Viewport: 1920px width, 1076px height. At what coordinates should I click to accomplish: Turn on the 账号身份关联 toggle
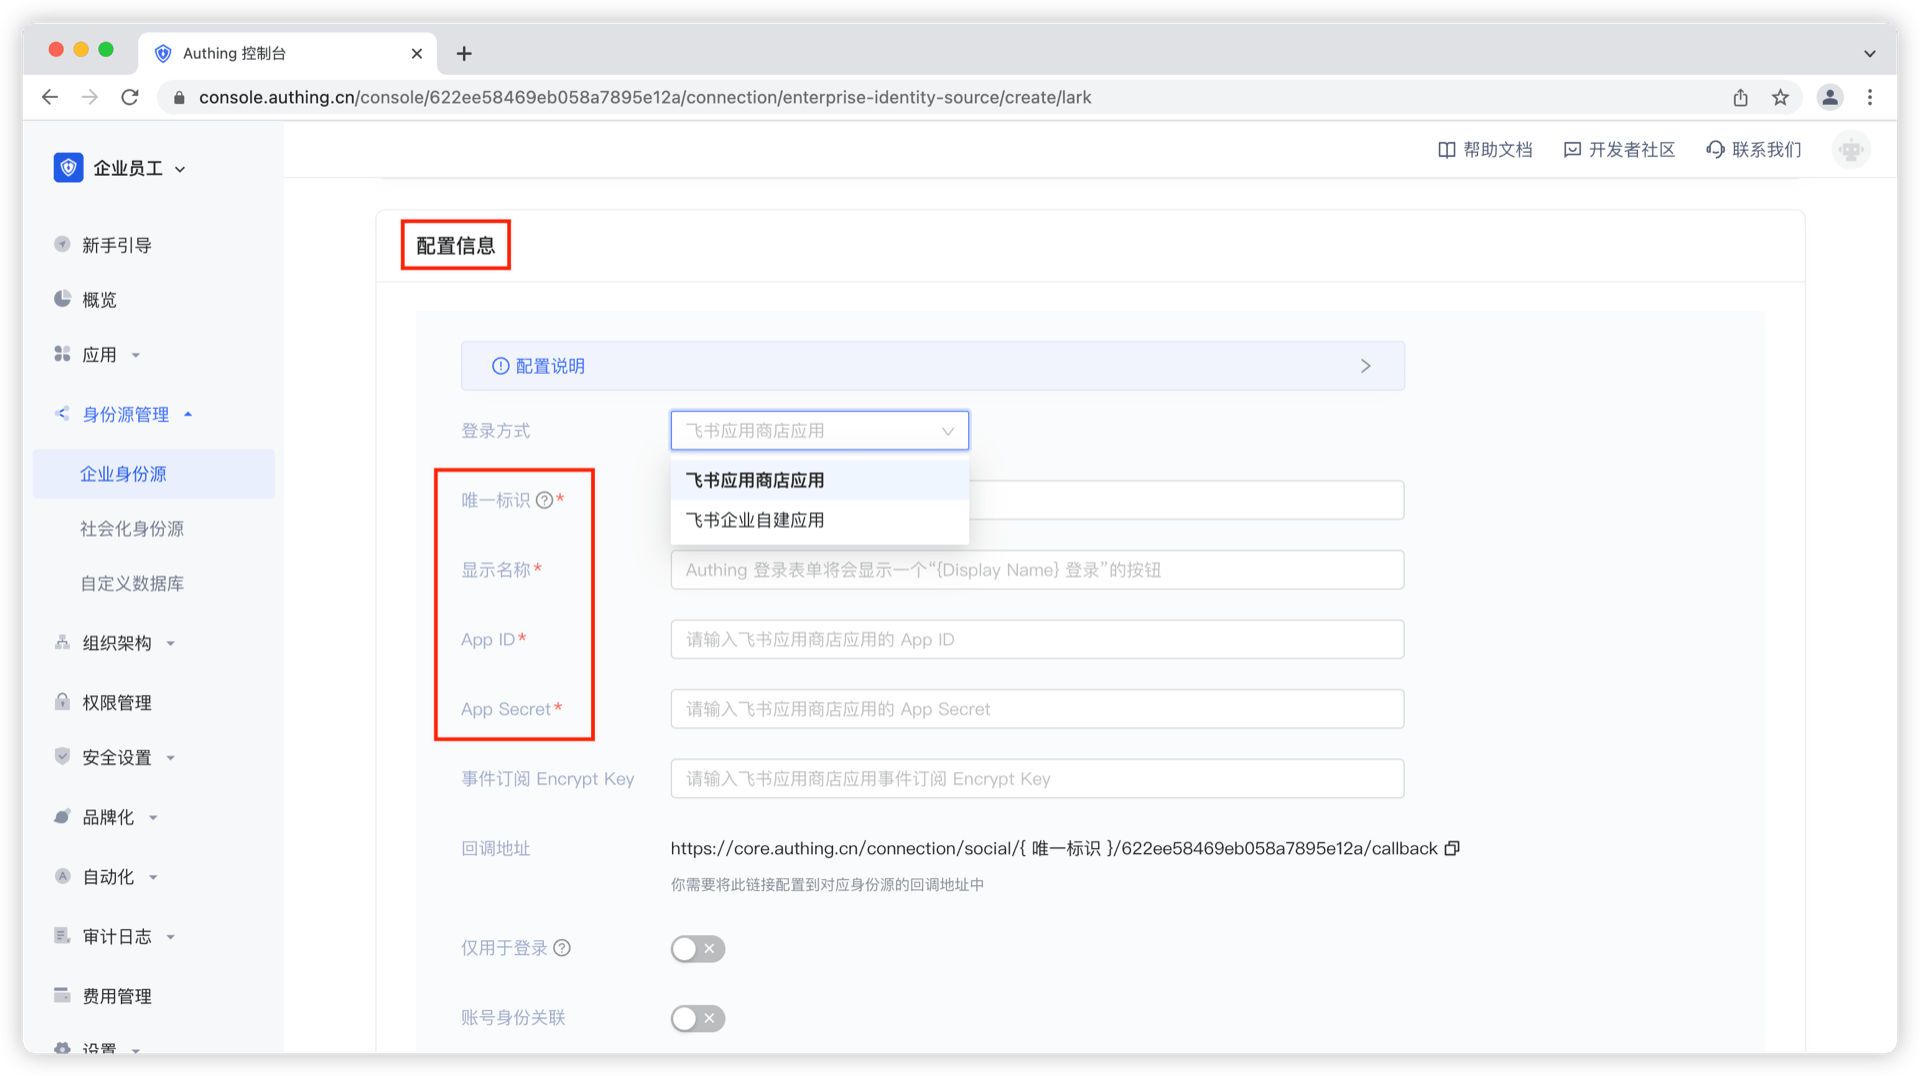pos(698,1018)
